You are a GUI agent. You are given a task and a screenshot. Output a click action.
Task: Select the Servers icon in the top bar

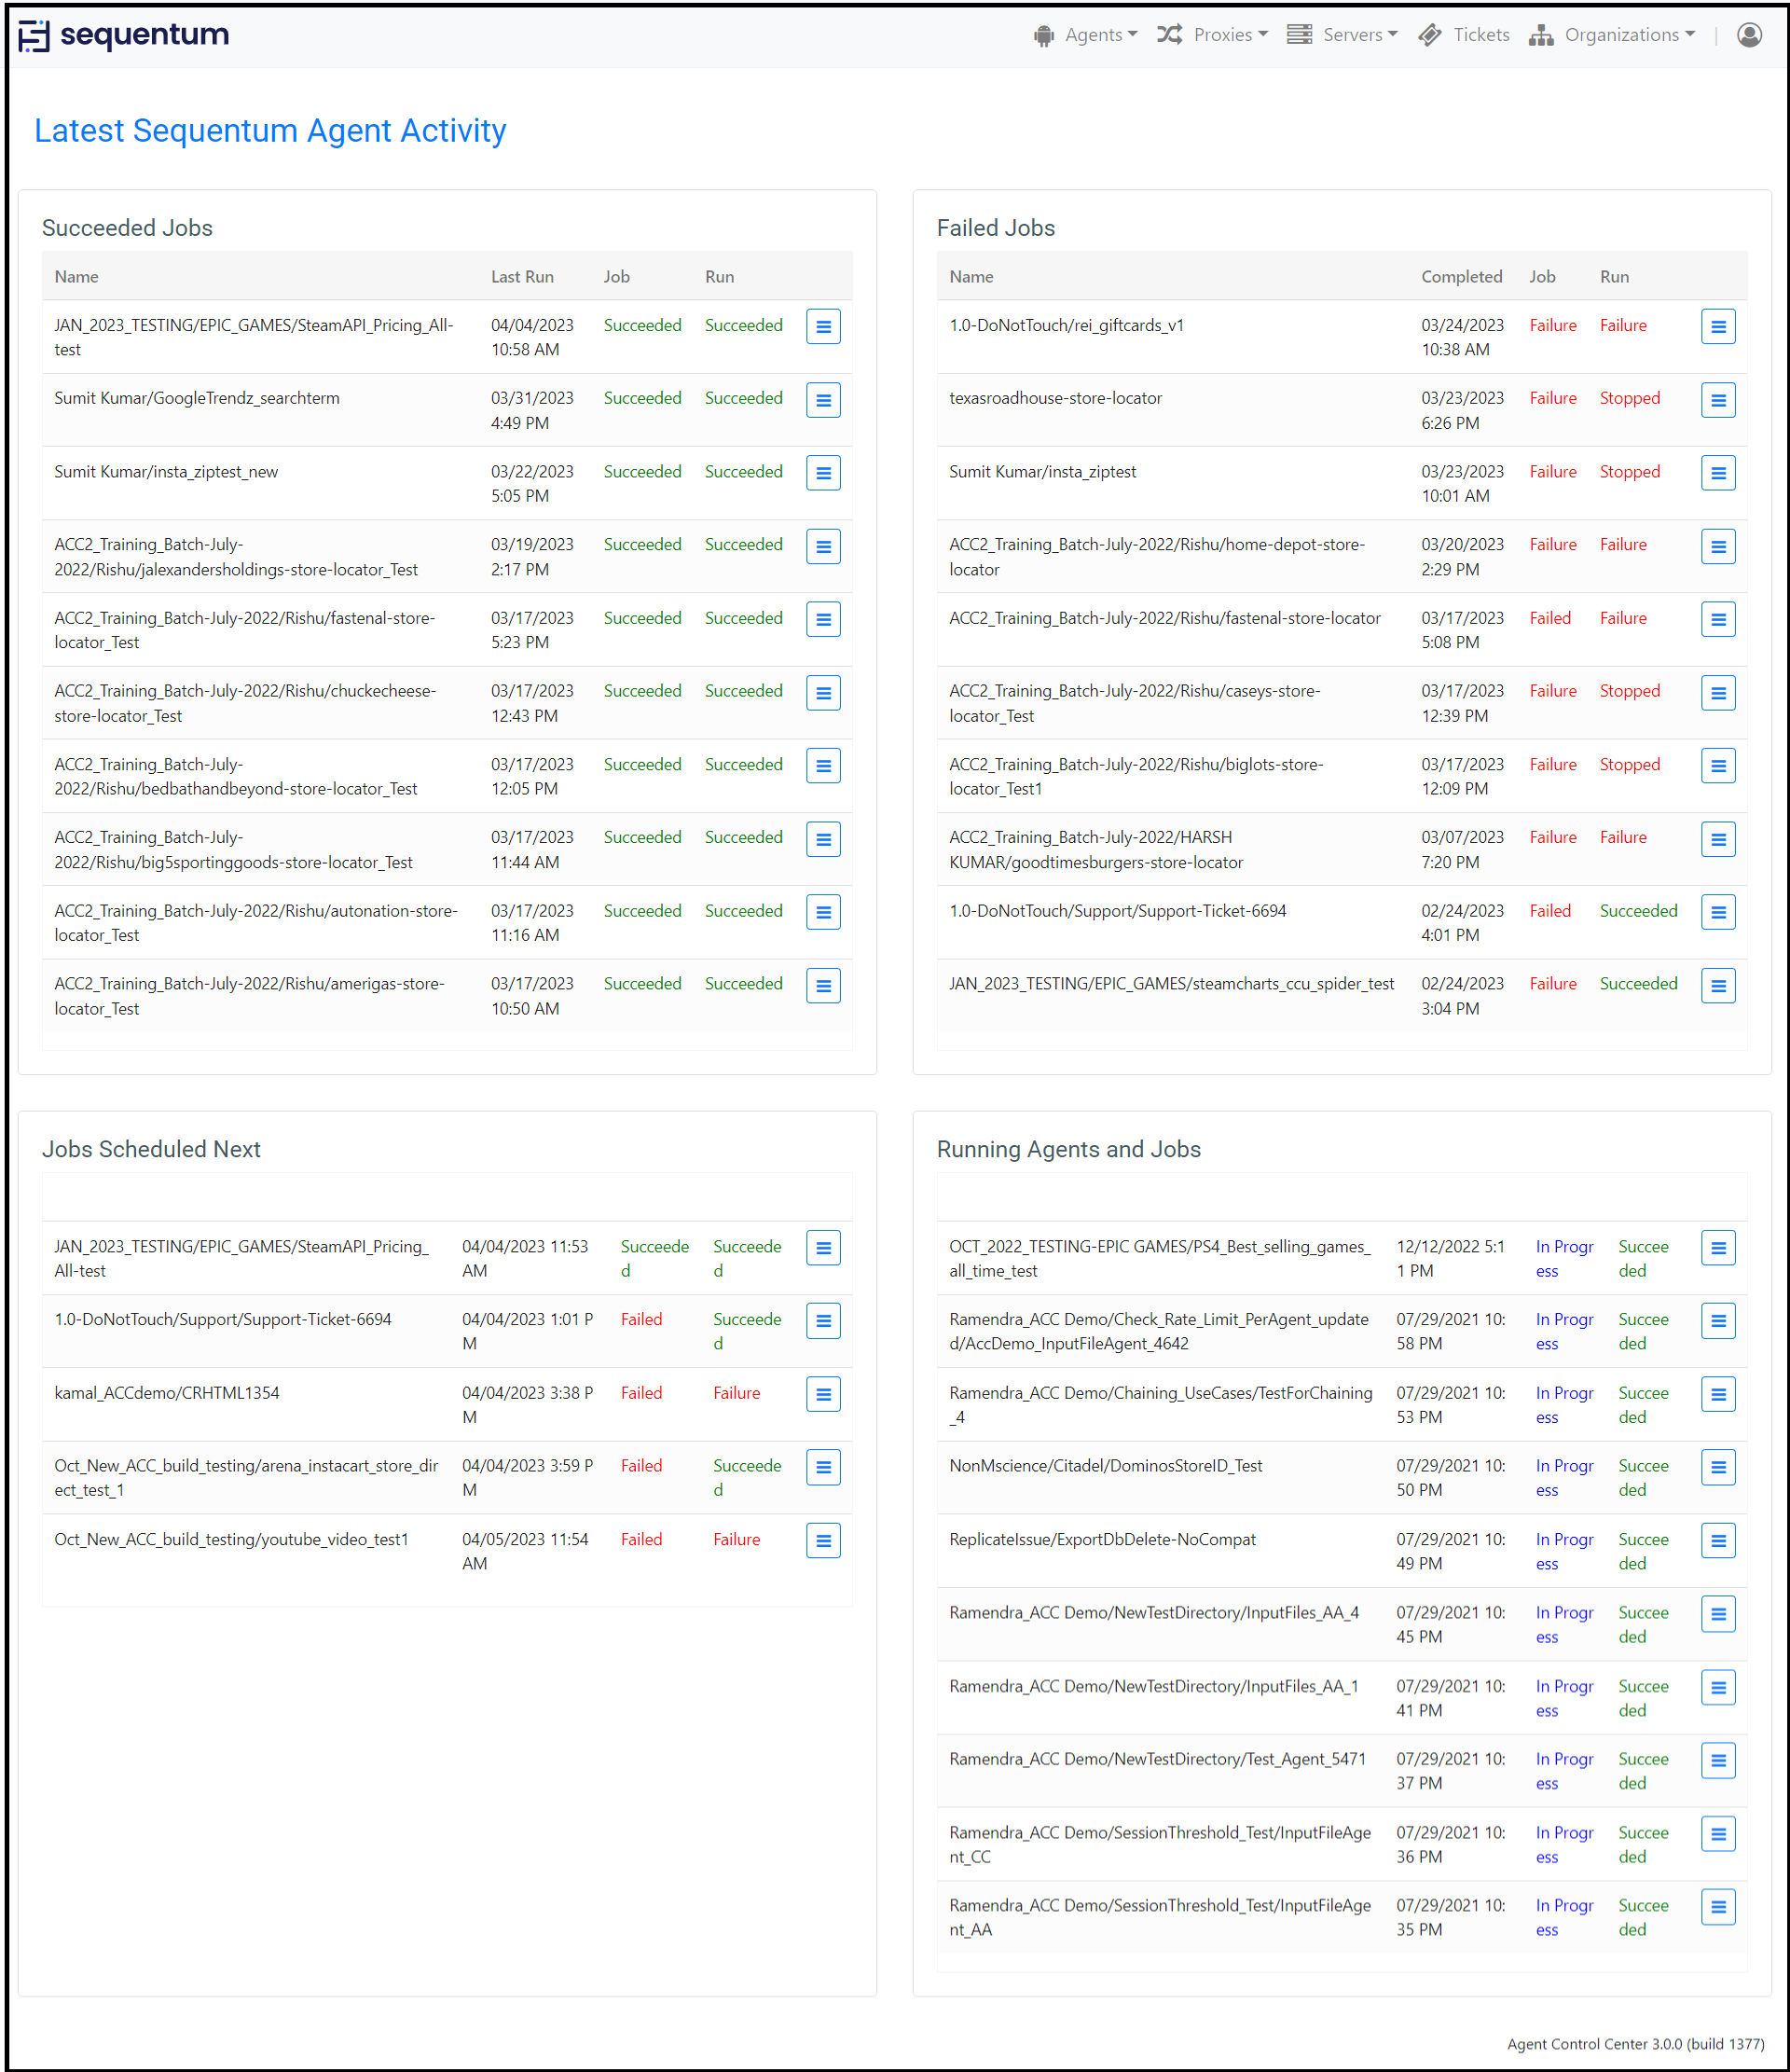(1300, 34)
